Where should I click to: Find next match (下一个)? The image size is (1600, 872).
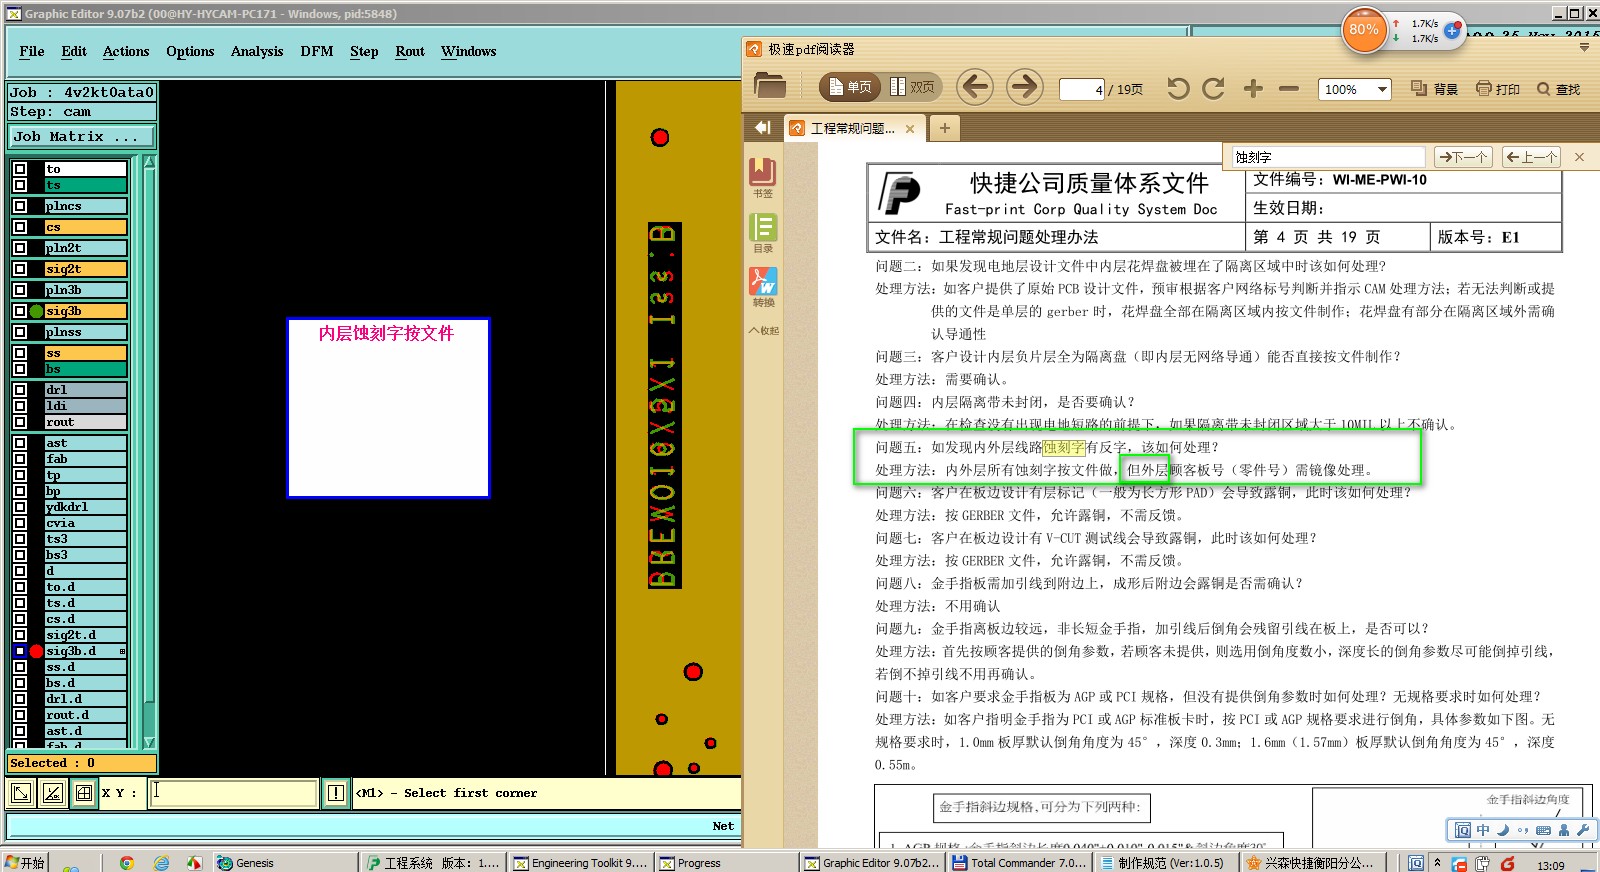1463,157
